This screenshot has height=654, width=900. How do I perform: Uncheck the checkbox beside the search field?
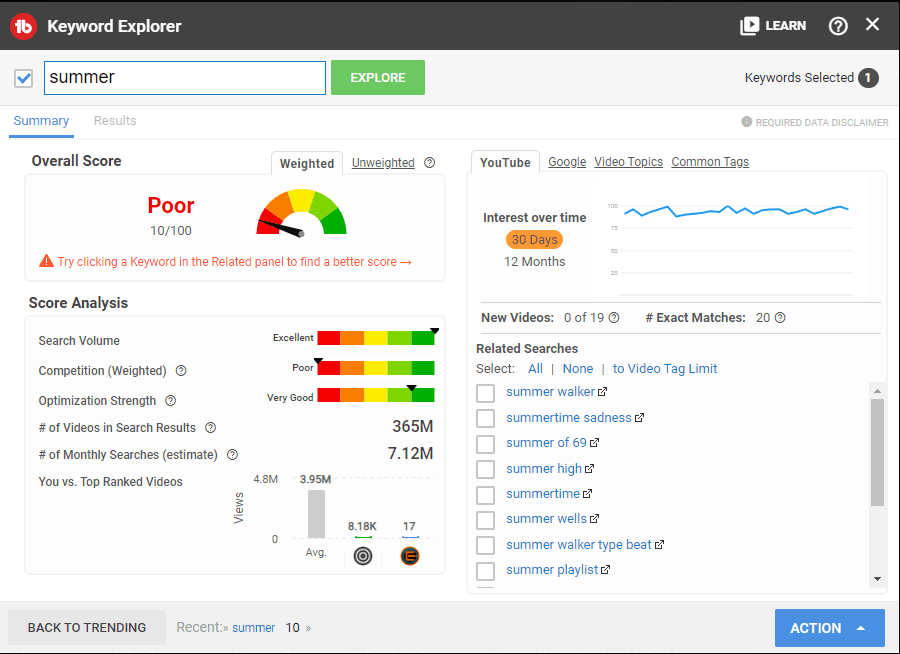click(24, 78)
